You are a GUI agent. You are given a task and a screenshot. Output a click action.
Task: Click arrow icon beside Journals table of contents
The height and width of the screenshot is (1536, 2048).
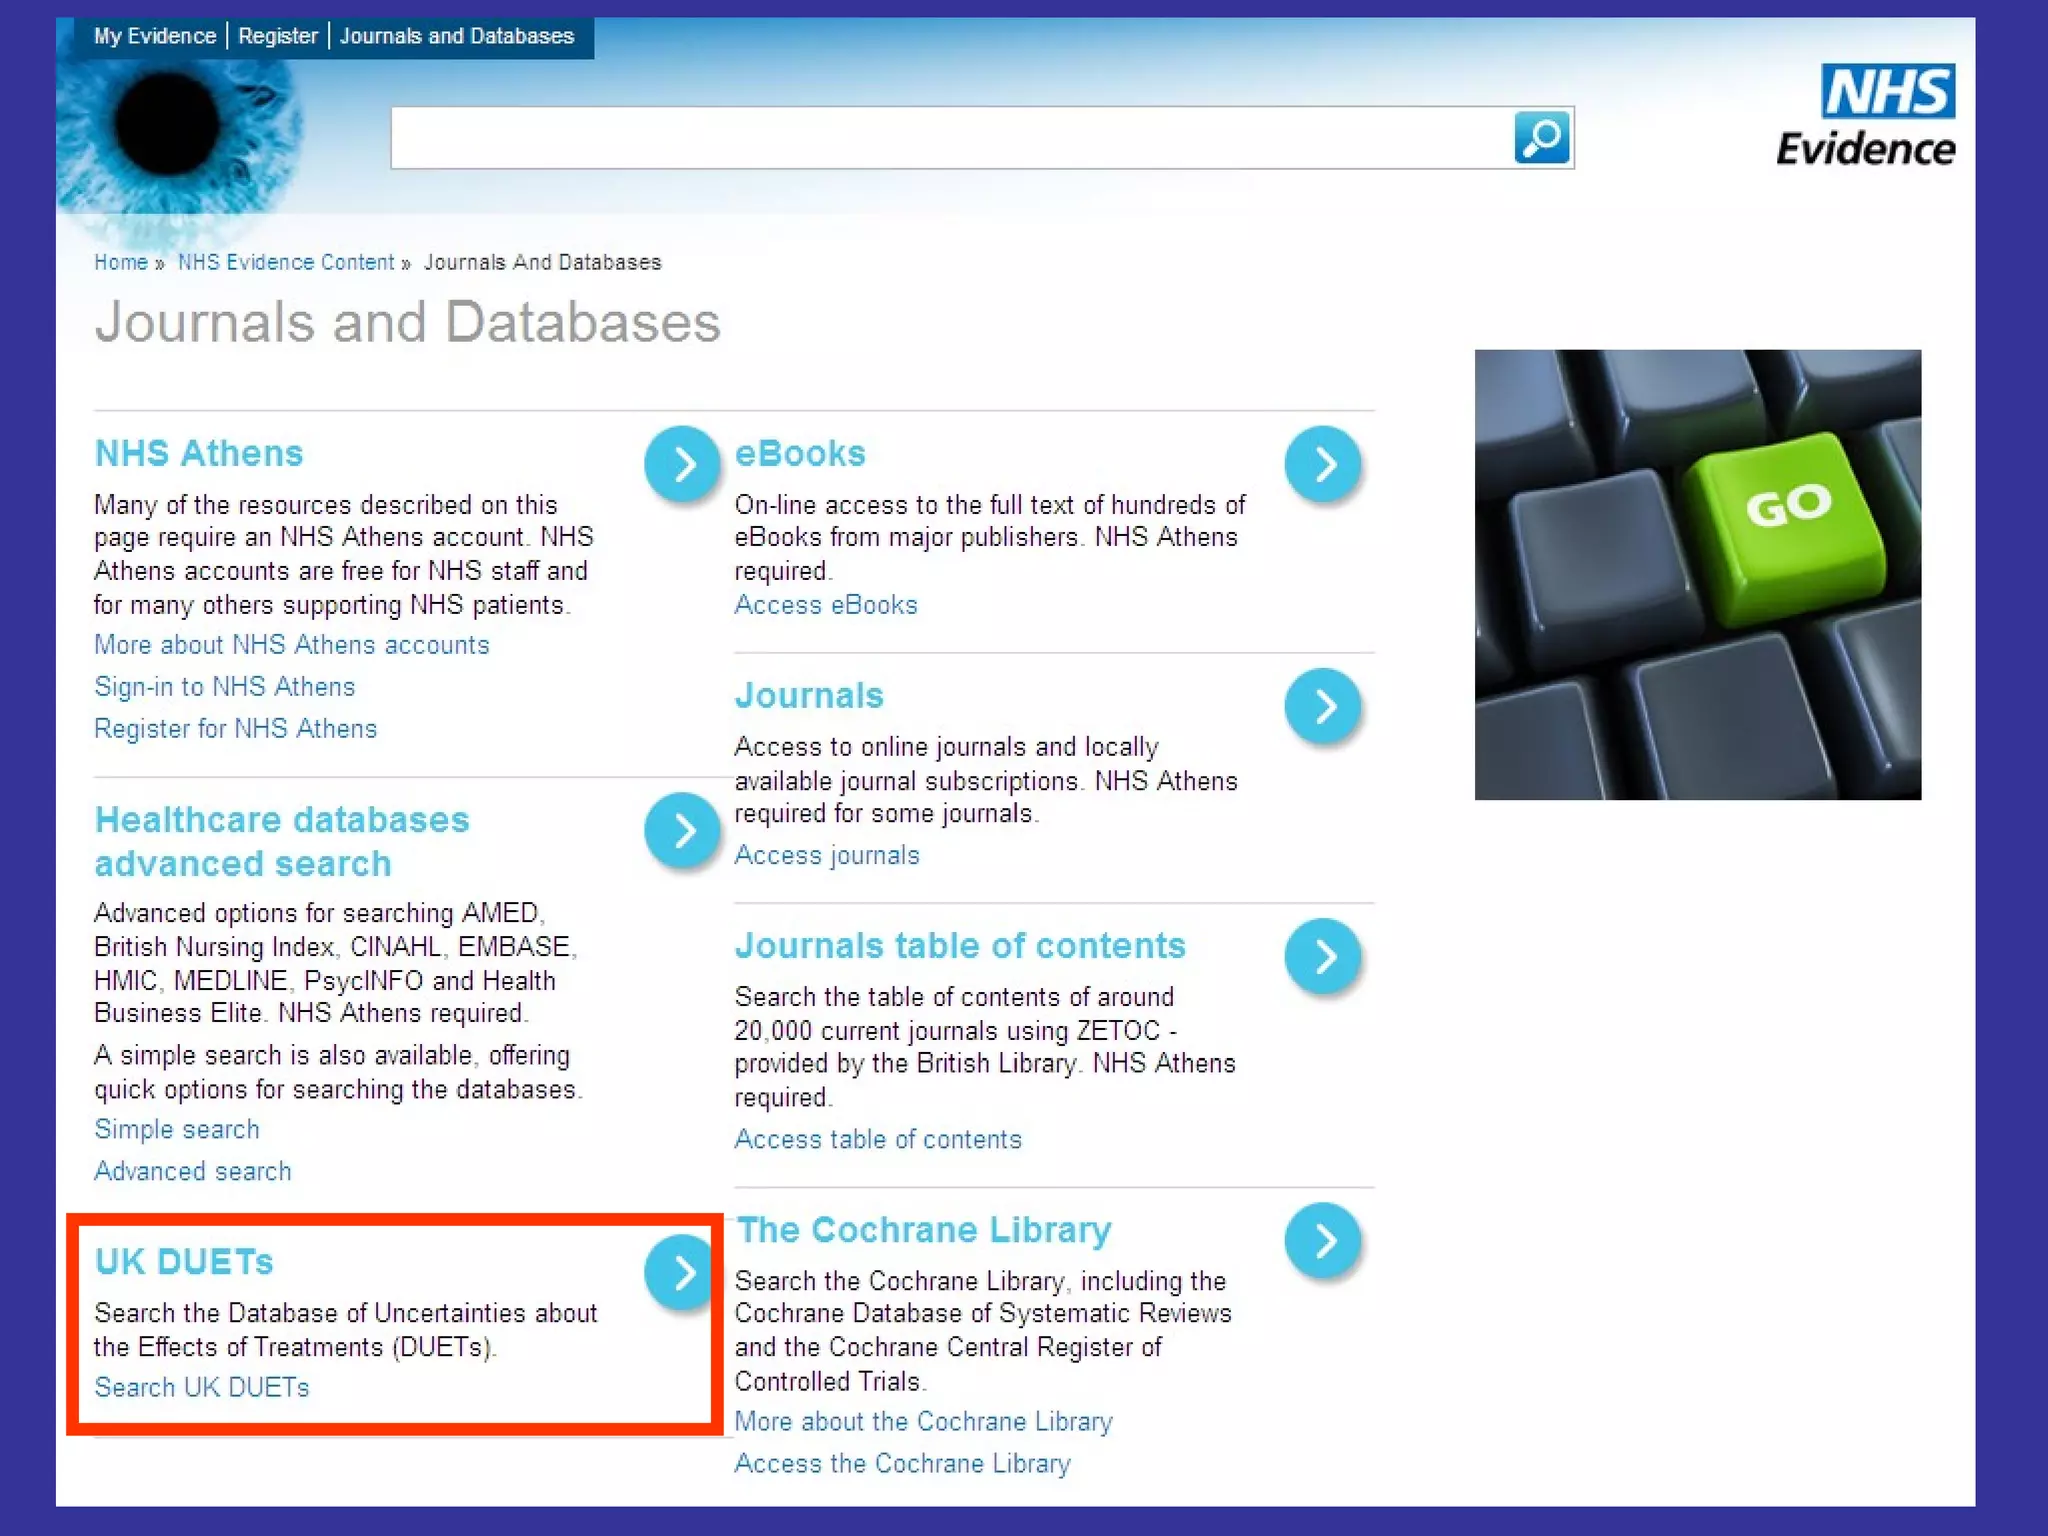coord(1323,956)
